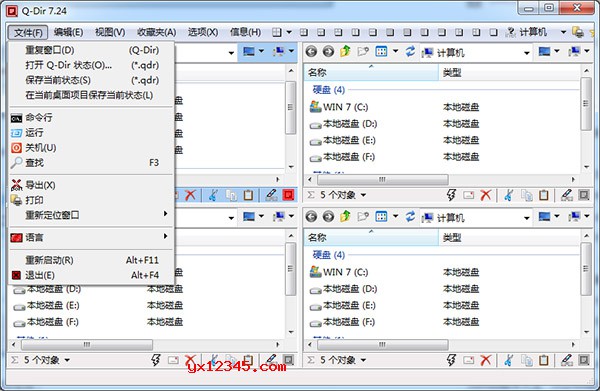
Task: Open the 编辑(E) menu
Action: pos(68,33)
